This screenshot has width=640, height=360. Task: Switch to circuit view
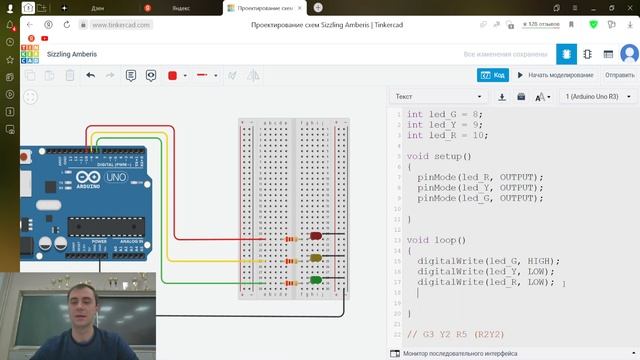click(567, 54)
